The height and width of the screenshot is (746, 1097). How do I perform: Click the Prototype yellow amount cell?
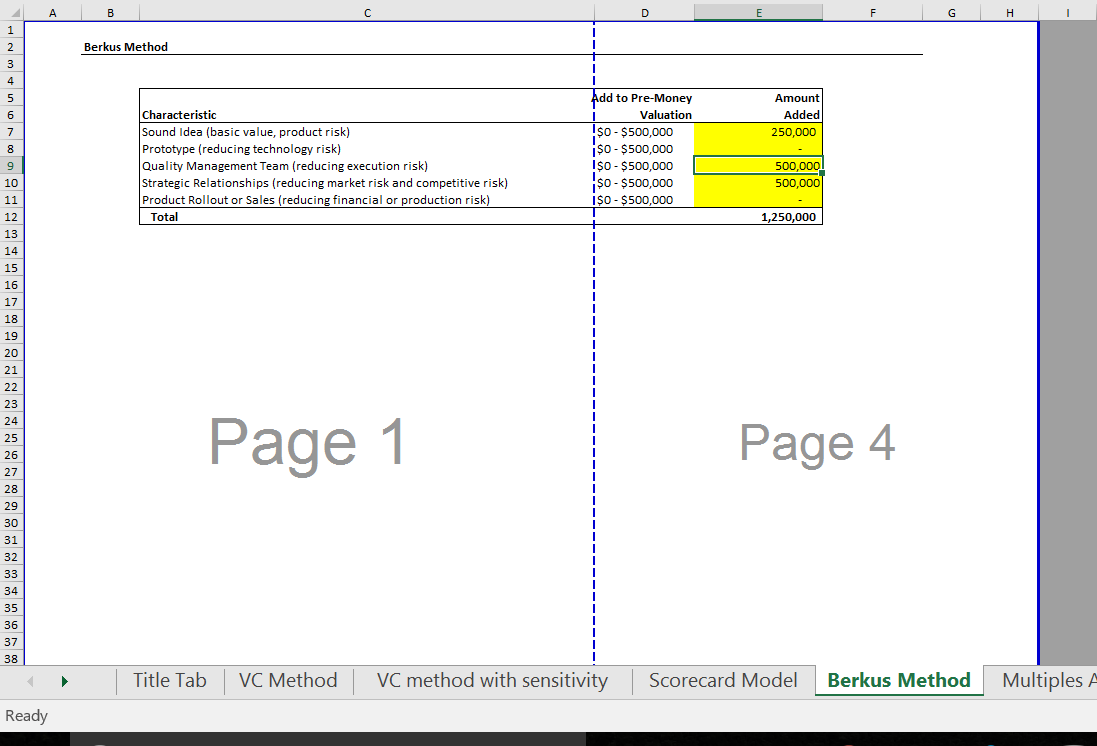click(758, 149)
